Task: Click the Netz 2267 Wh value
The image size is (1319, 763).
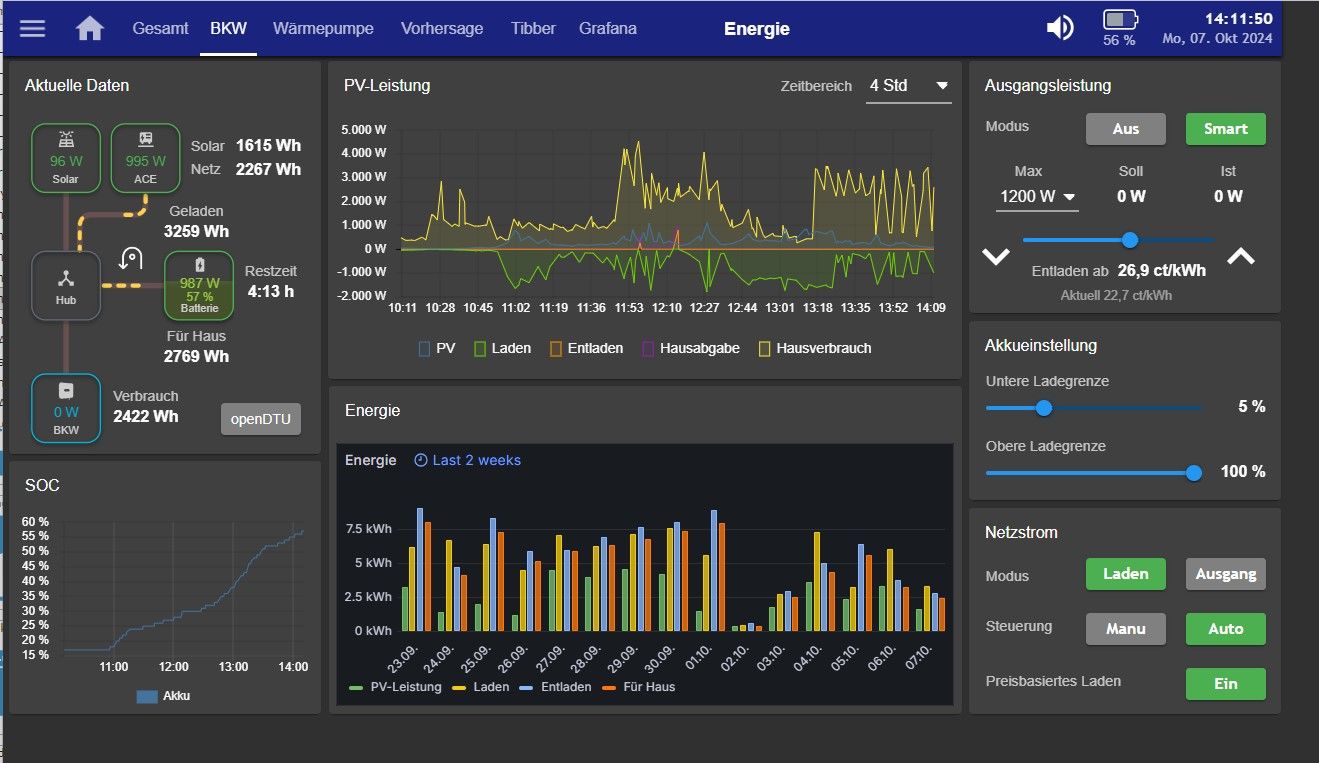Action: pos(268,170)
